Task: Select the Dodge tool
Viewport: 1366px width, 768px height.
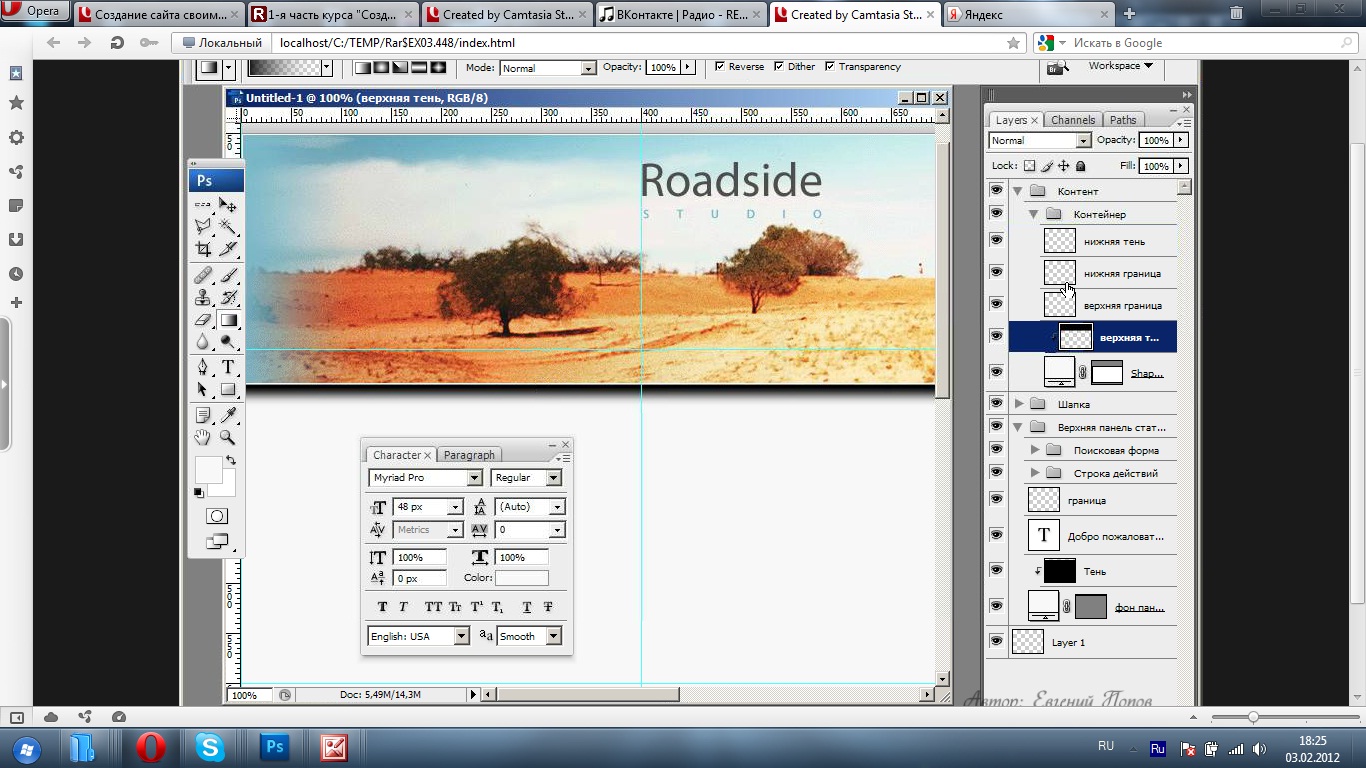Action: (x=228, y=342)
